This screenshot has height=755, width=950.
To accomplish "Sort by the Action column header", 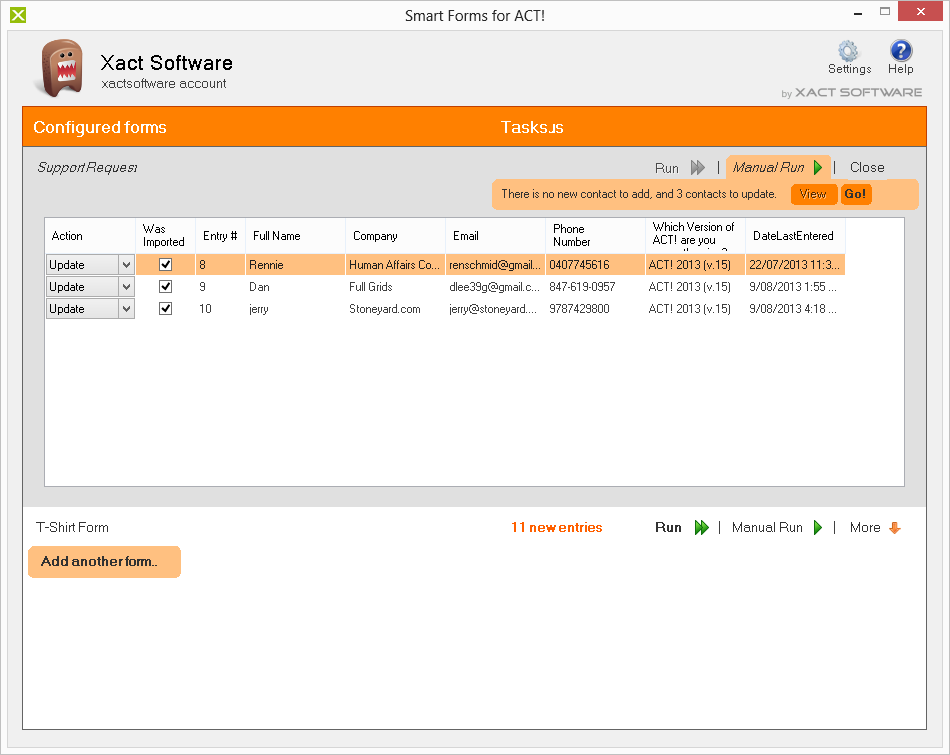I will coord(90,236).
